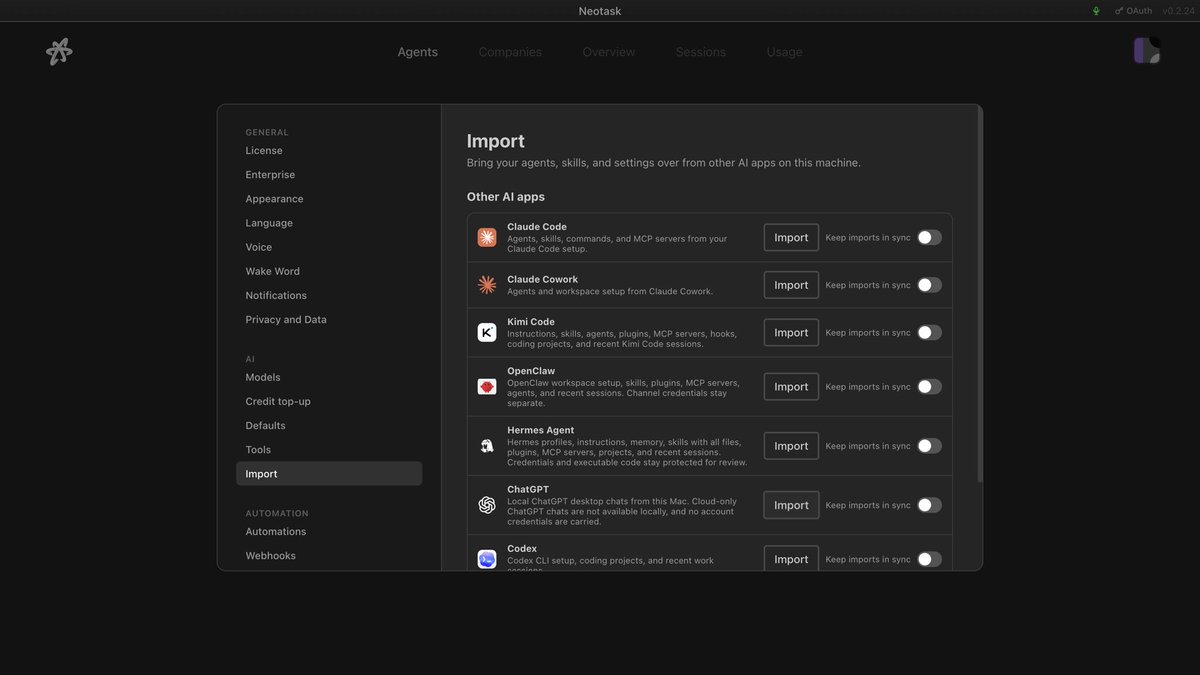Toggle Keep imports in sync for Kimi Code

point(929,333)
